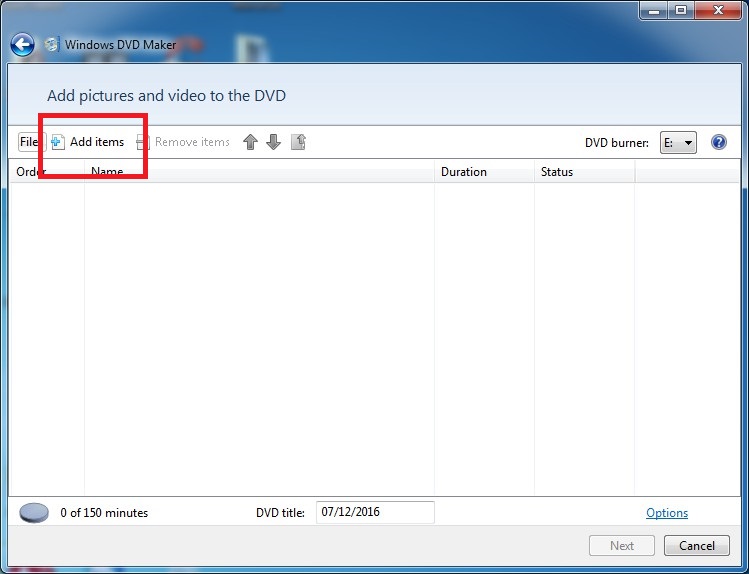749x574 pixels.
Task: Close the Windows DVD Maker window
Action: pyautogui.click(x=718, y=10)
